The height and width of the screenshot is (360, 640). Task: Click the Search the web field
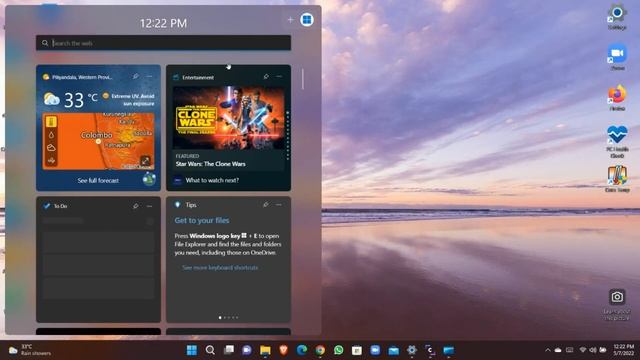point(163,43)
